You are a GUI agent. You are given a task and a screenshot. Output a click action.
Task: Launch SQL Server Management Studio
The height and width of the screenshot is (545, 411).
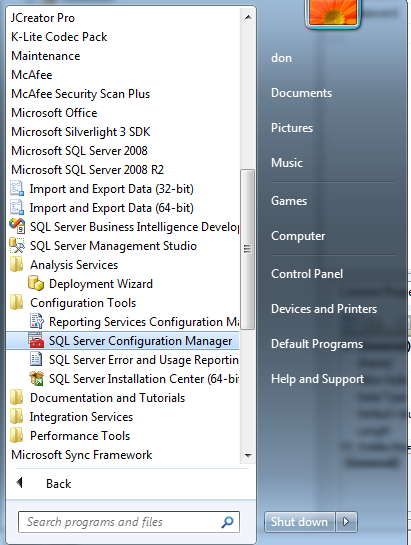click(x=113, y=246)
